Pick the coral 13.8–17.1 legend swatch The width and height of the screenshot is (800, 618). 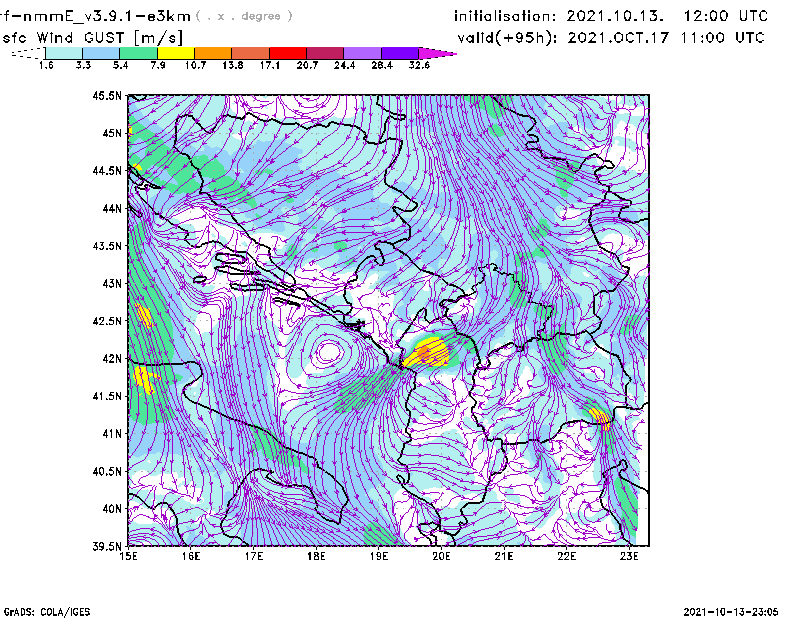pos(251,53)
